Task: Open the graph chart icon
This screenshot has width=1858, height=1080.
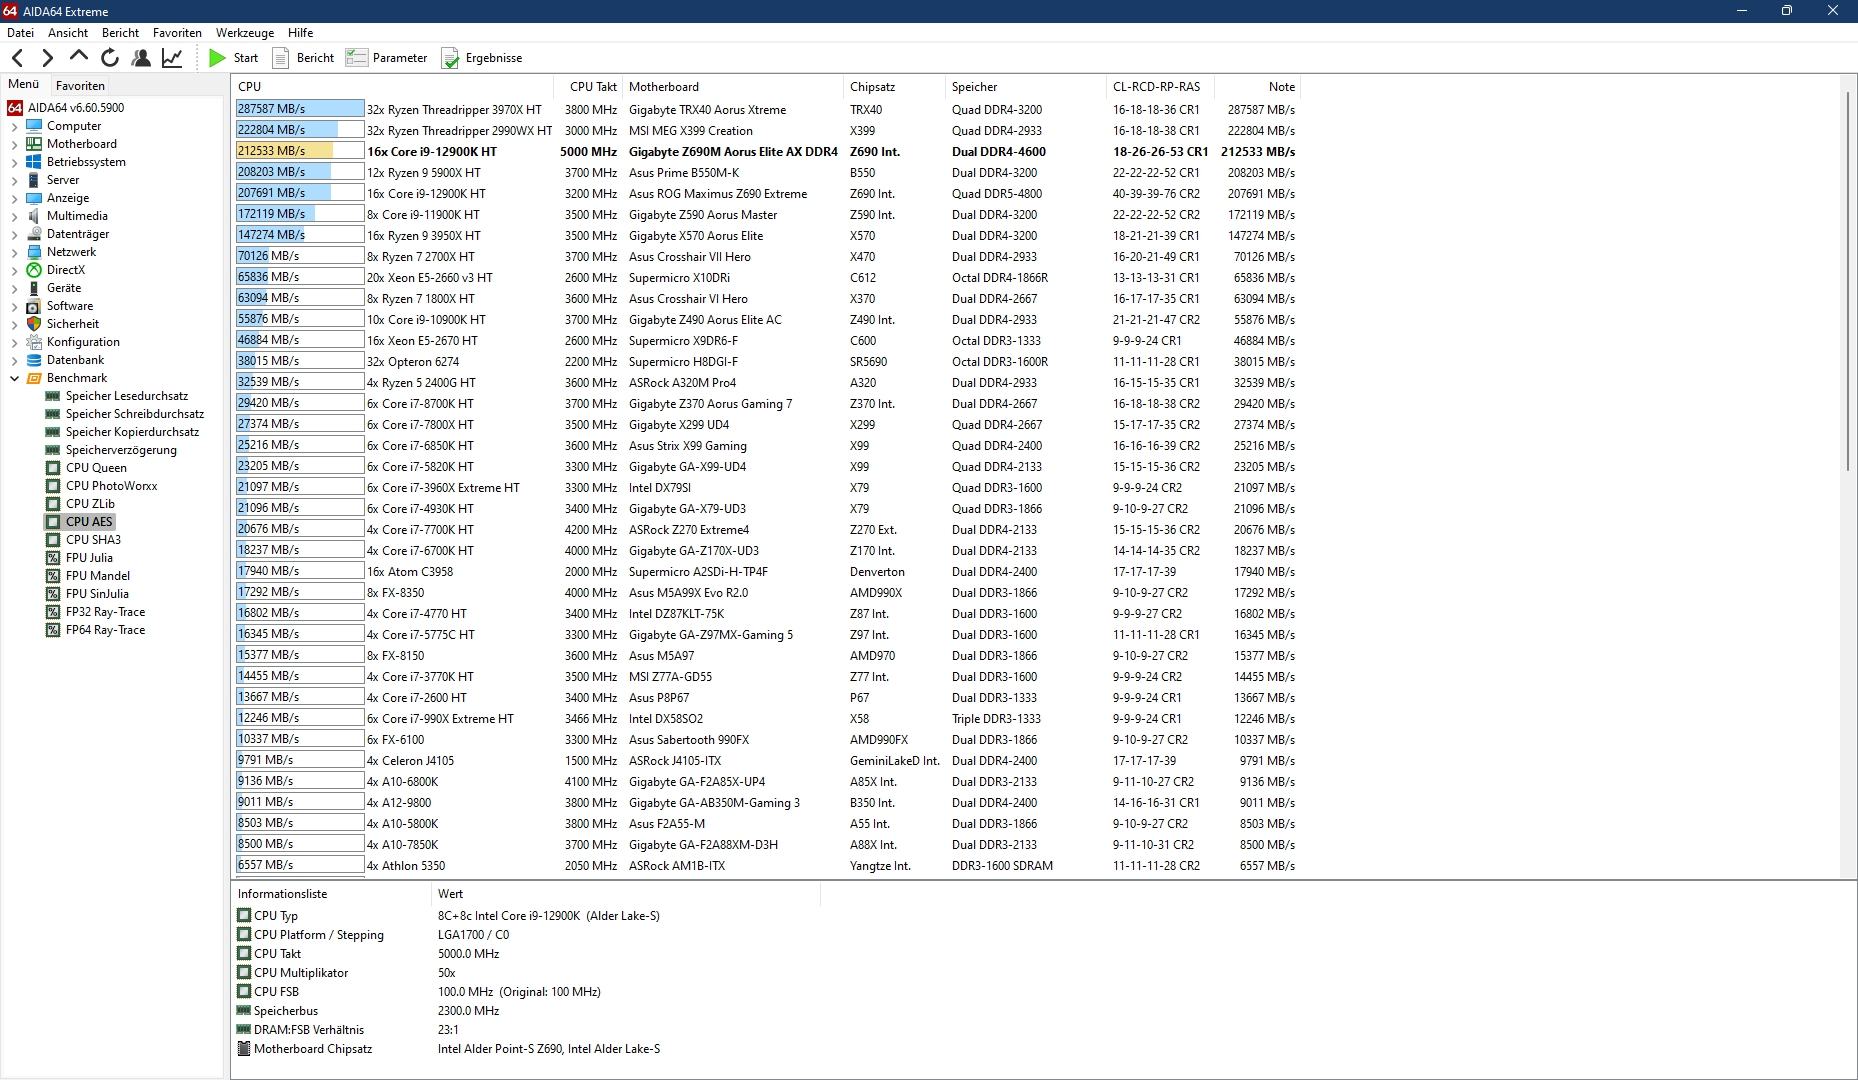Action: 172,58
